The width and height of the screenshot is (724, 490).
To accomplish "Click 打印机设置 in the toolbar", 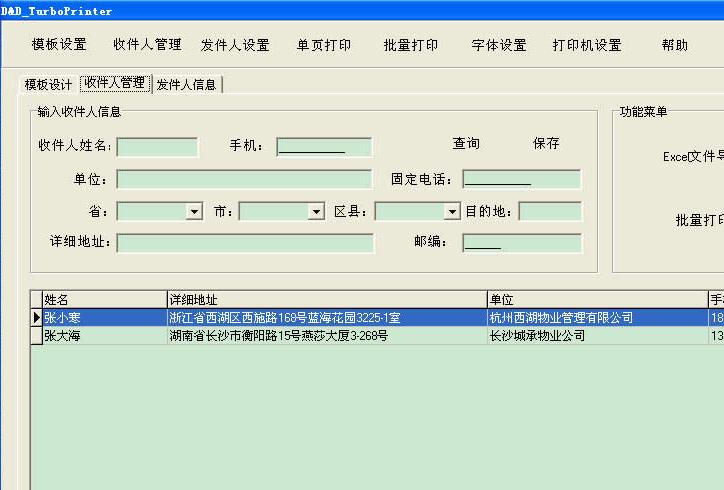I will [x=587, y=45].
